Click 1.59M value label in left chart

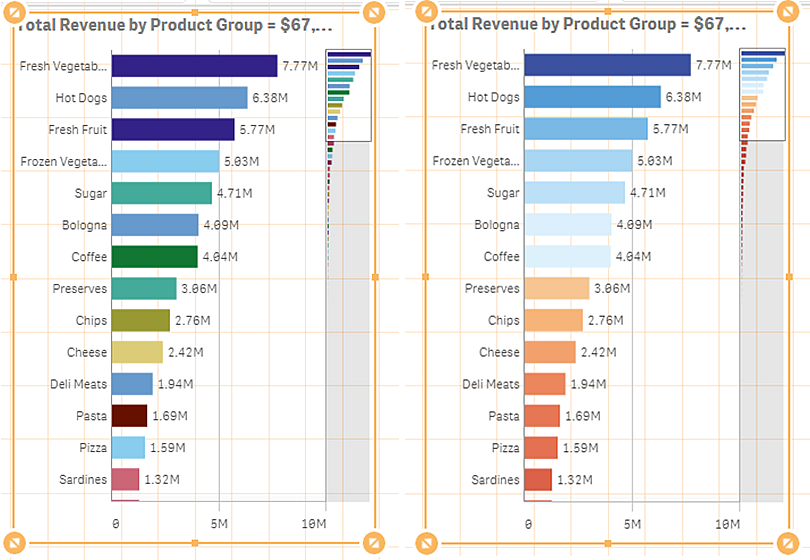(x=167, y=447)
